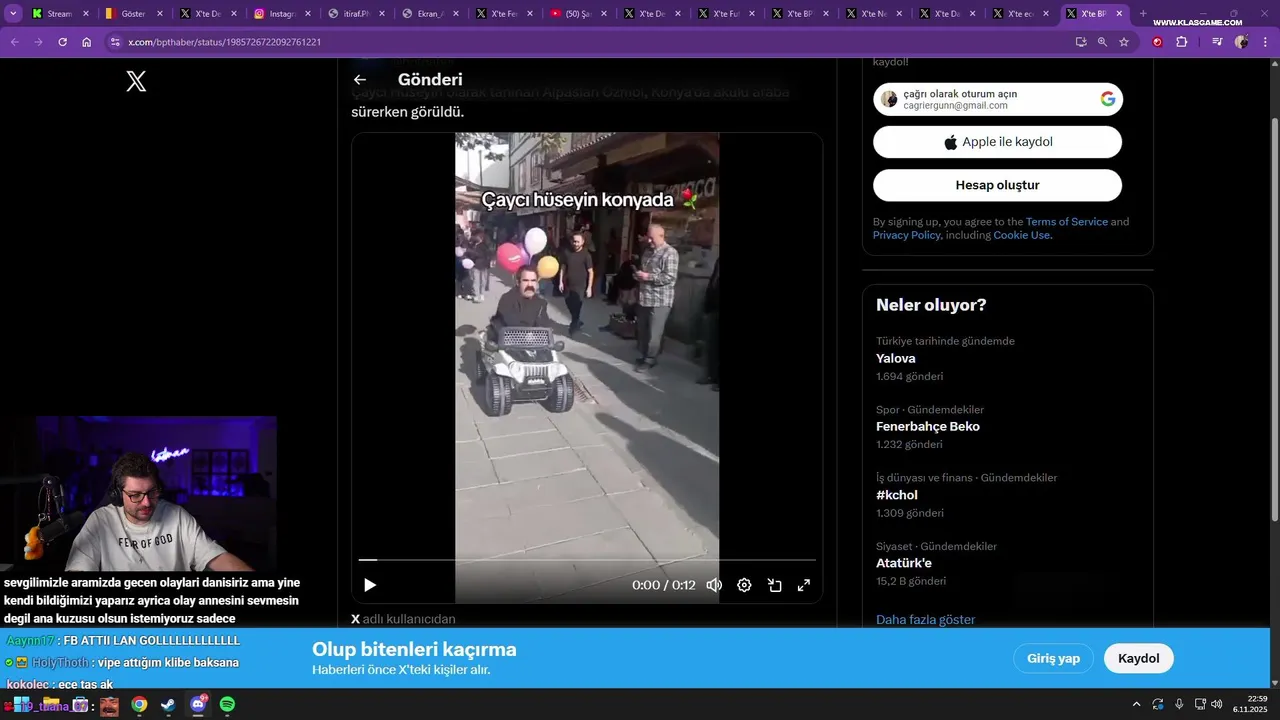Open Chrome from the taskbar
The height and width of the screenshot is (720, 1280).
[x=139, y=705]
